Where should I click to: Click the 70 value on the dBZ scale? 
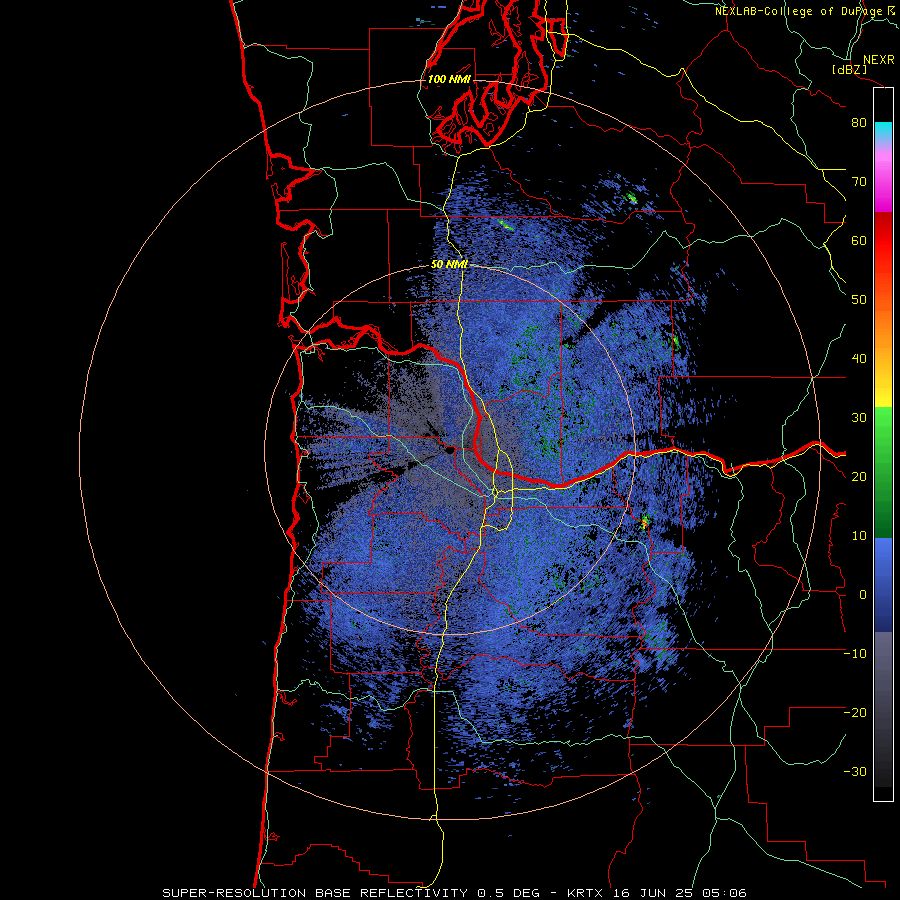tap(859, 182)
